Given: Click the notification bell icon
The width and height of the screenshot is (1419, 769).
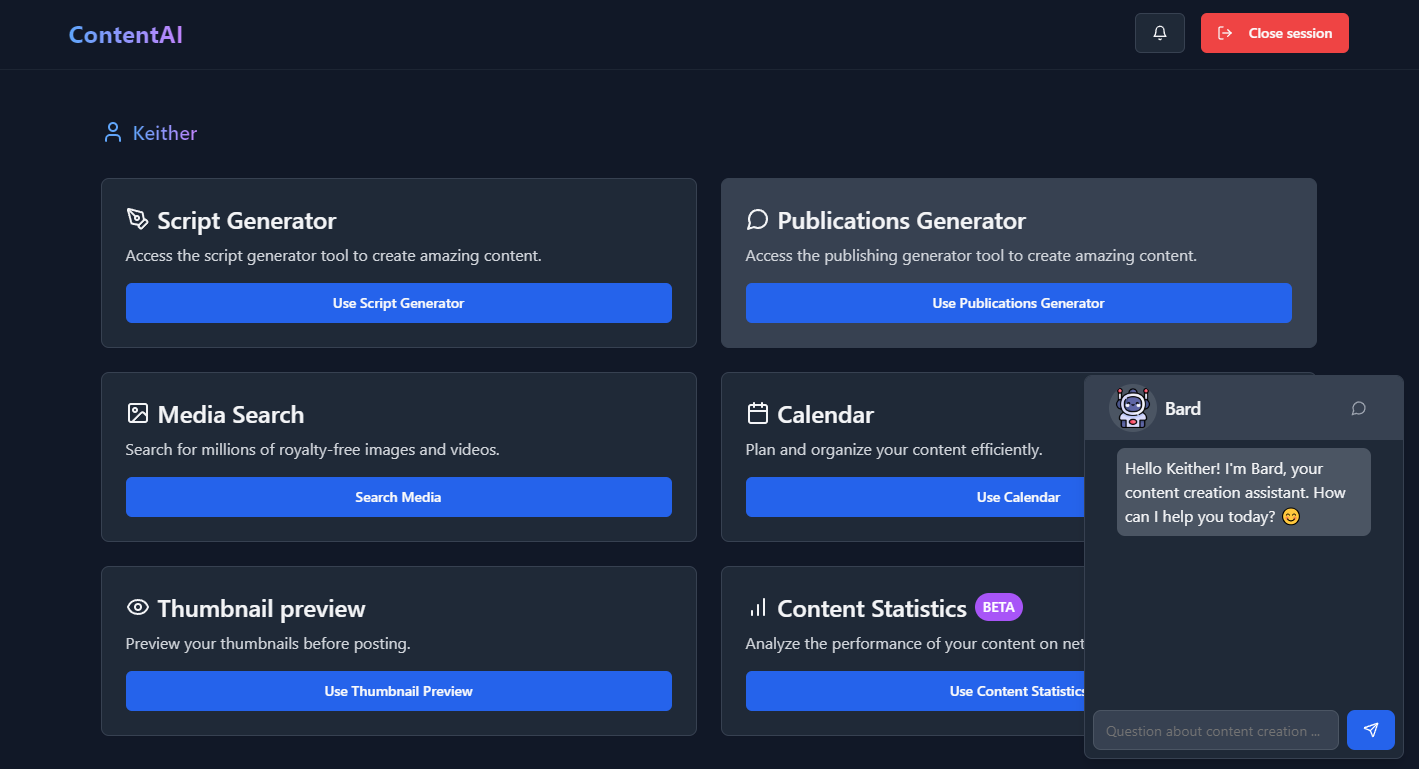Looking at the screenshot, I should (x=1159, y=33).
